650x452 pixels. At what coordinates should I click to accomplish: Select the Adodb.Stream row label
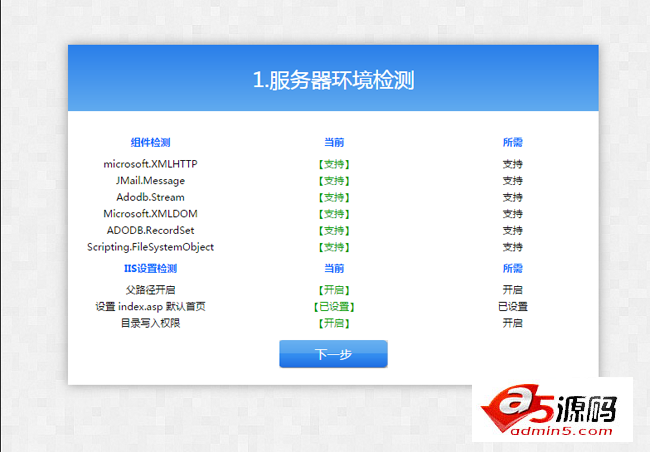150,197
